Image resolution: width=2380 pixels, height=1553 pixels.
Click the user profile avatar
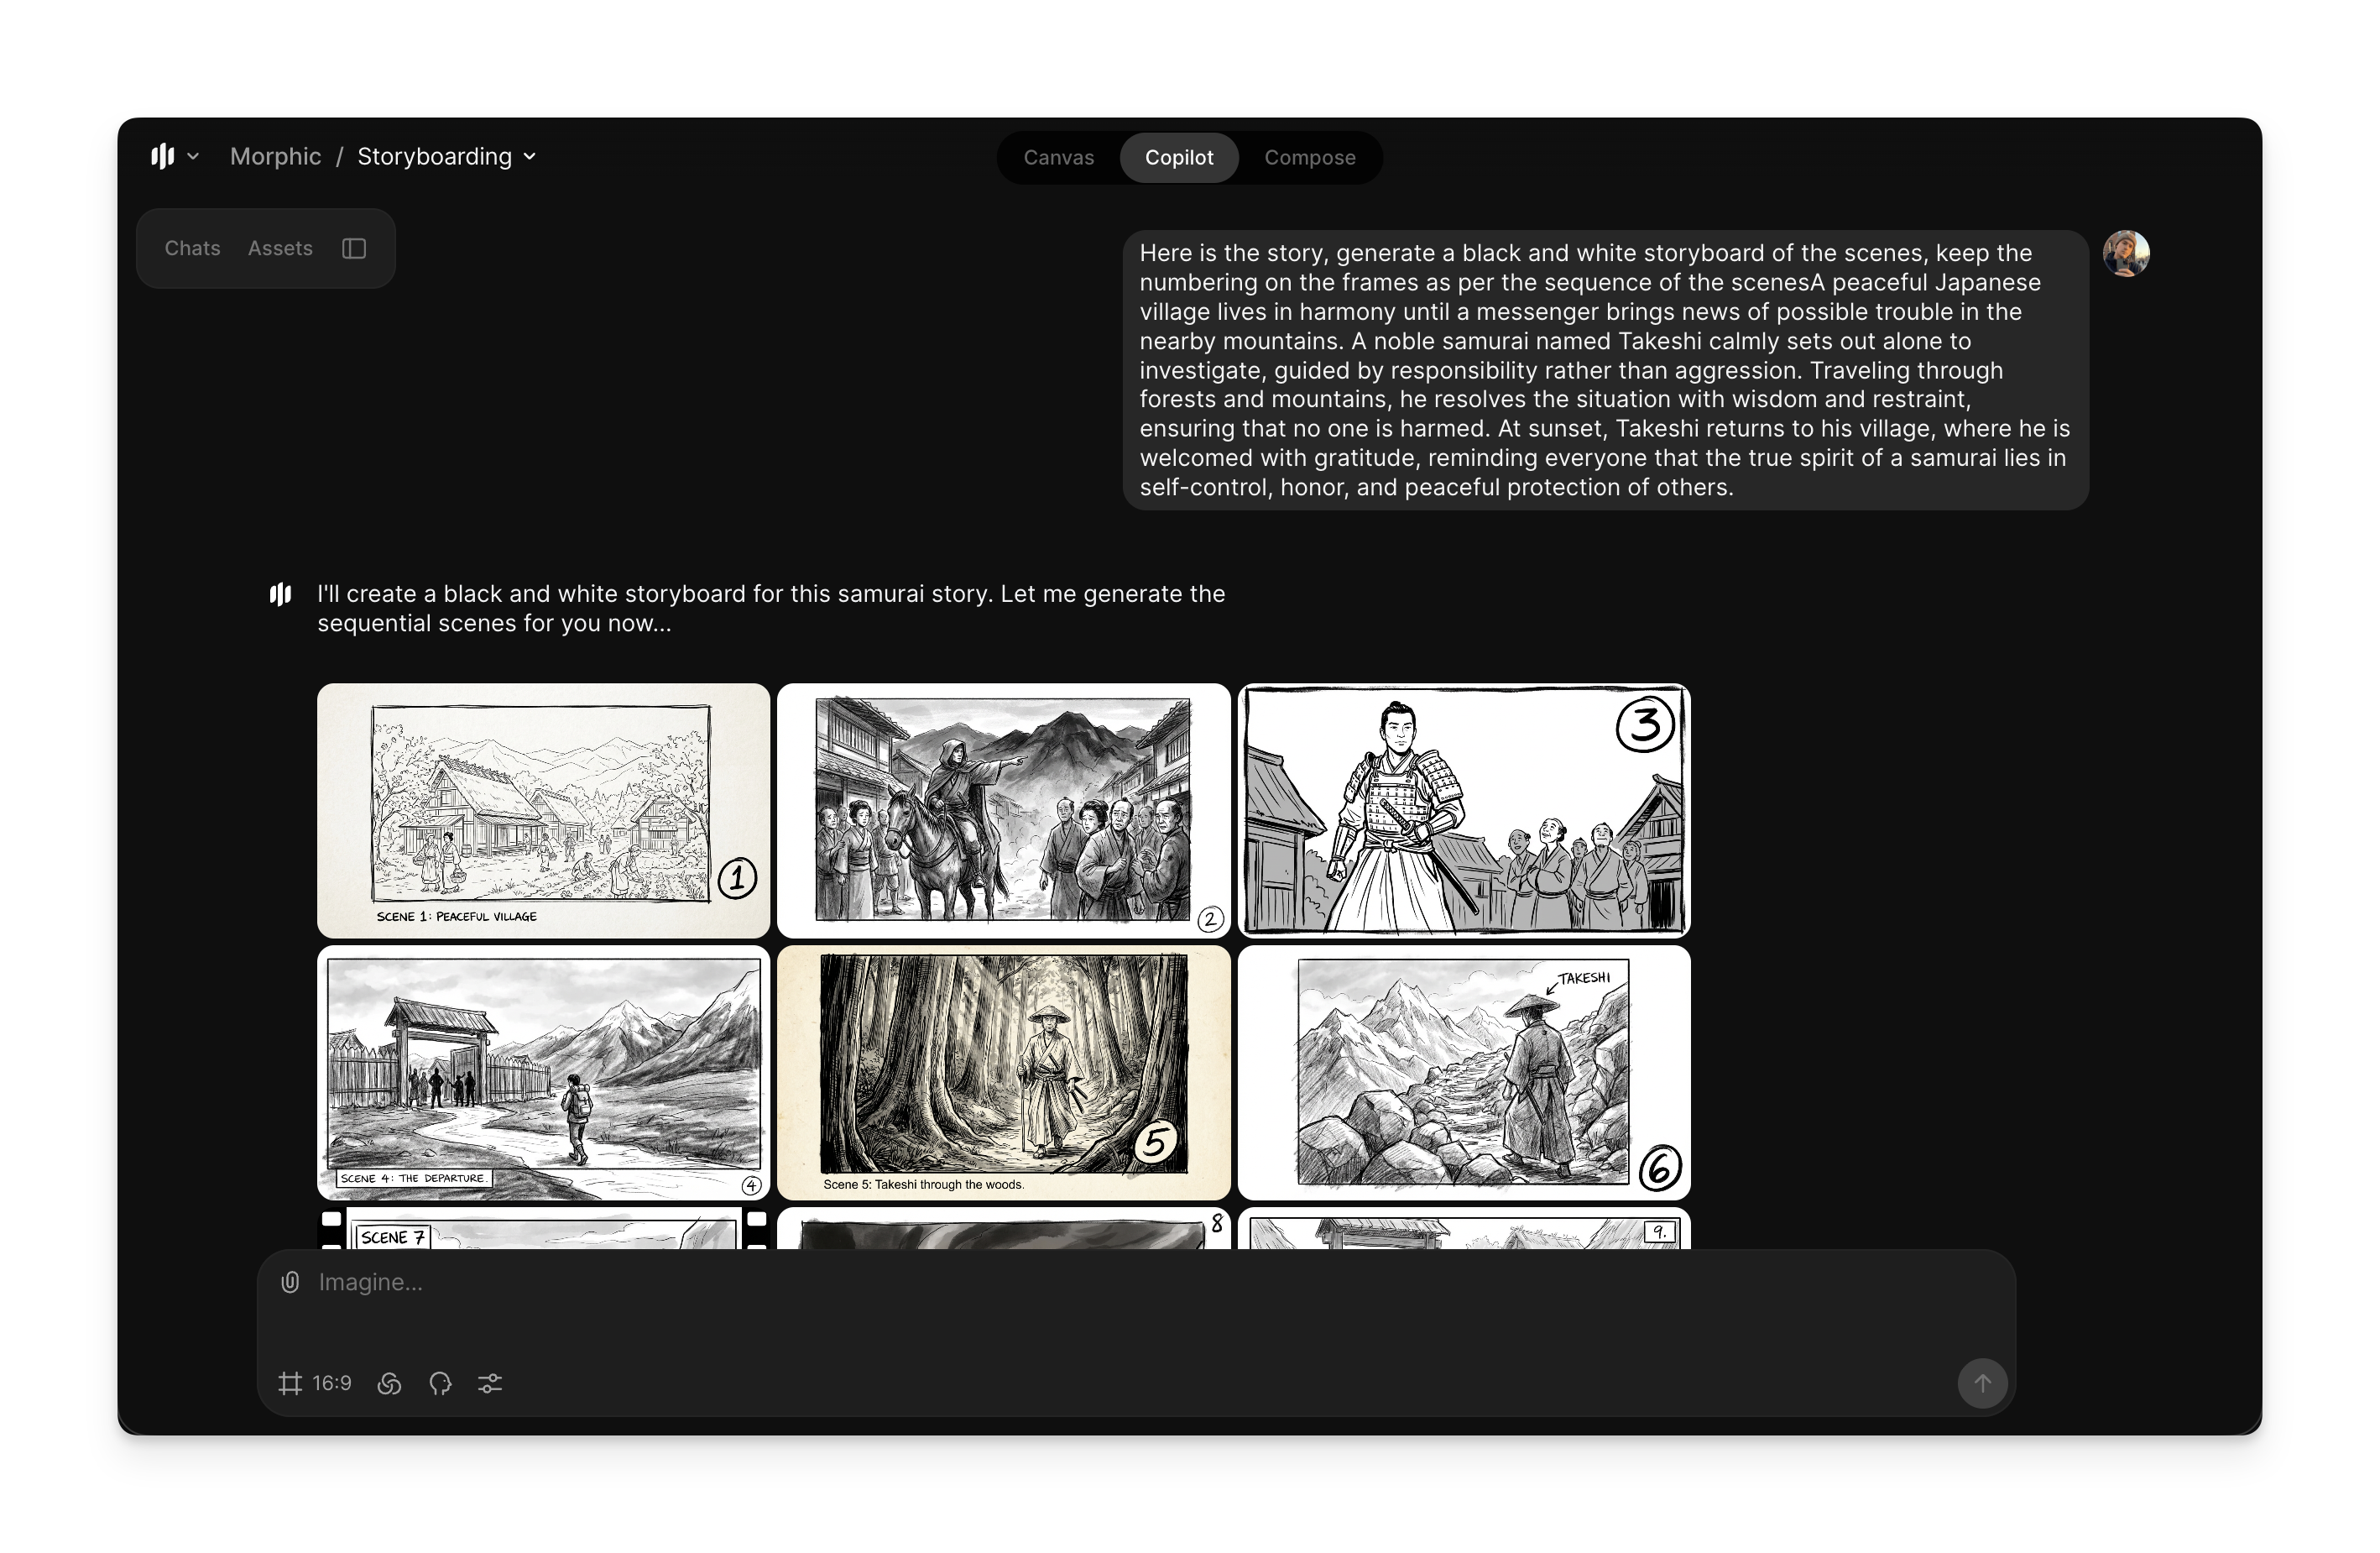pyautogui.click(x=2126, y=254)
